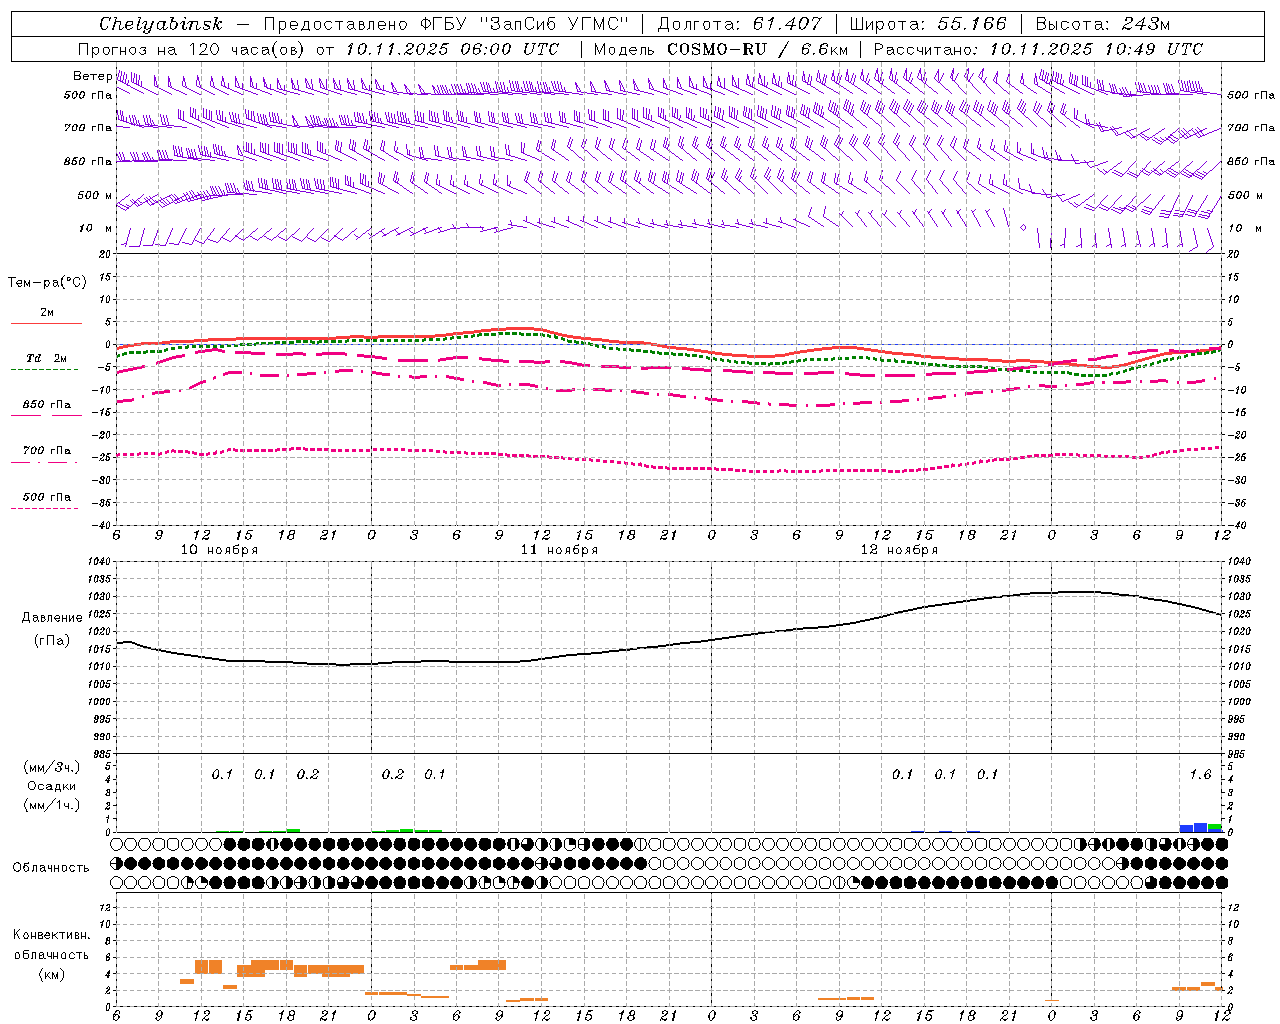
Task: Click the 'Конвективн.' convective cloud label
Action: click(51, 935)
